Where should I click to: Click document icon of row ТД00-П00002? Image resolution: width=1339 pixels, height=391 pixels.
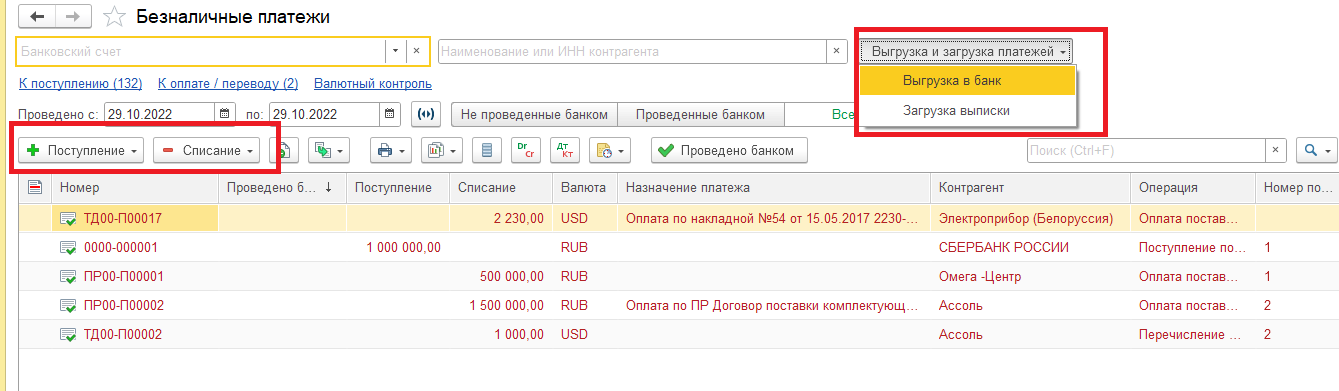[68, 334]
